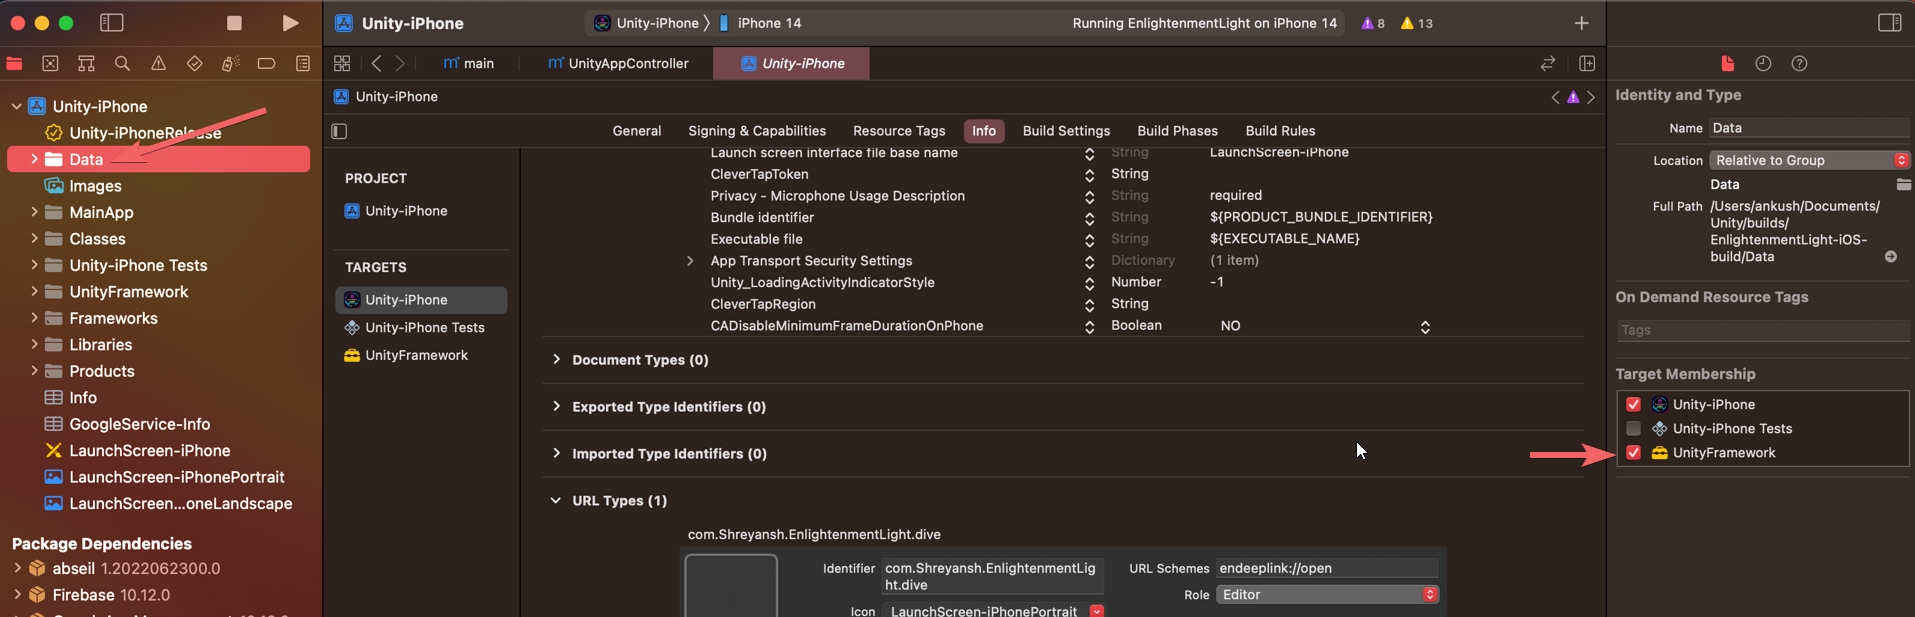The width and height of the screenshot is (1915, 617).
Task: Show the History inspector clock icon
Action: 1763,64
